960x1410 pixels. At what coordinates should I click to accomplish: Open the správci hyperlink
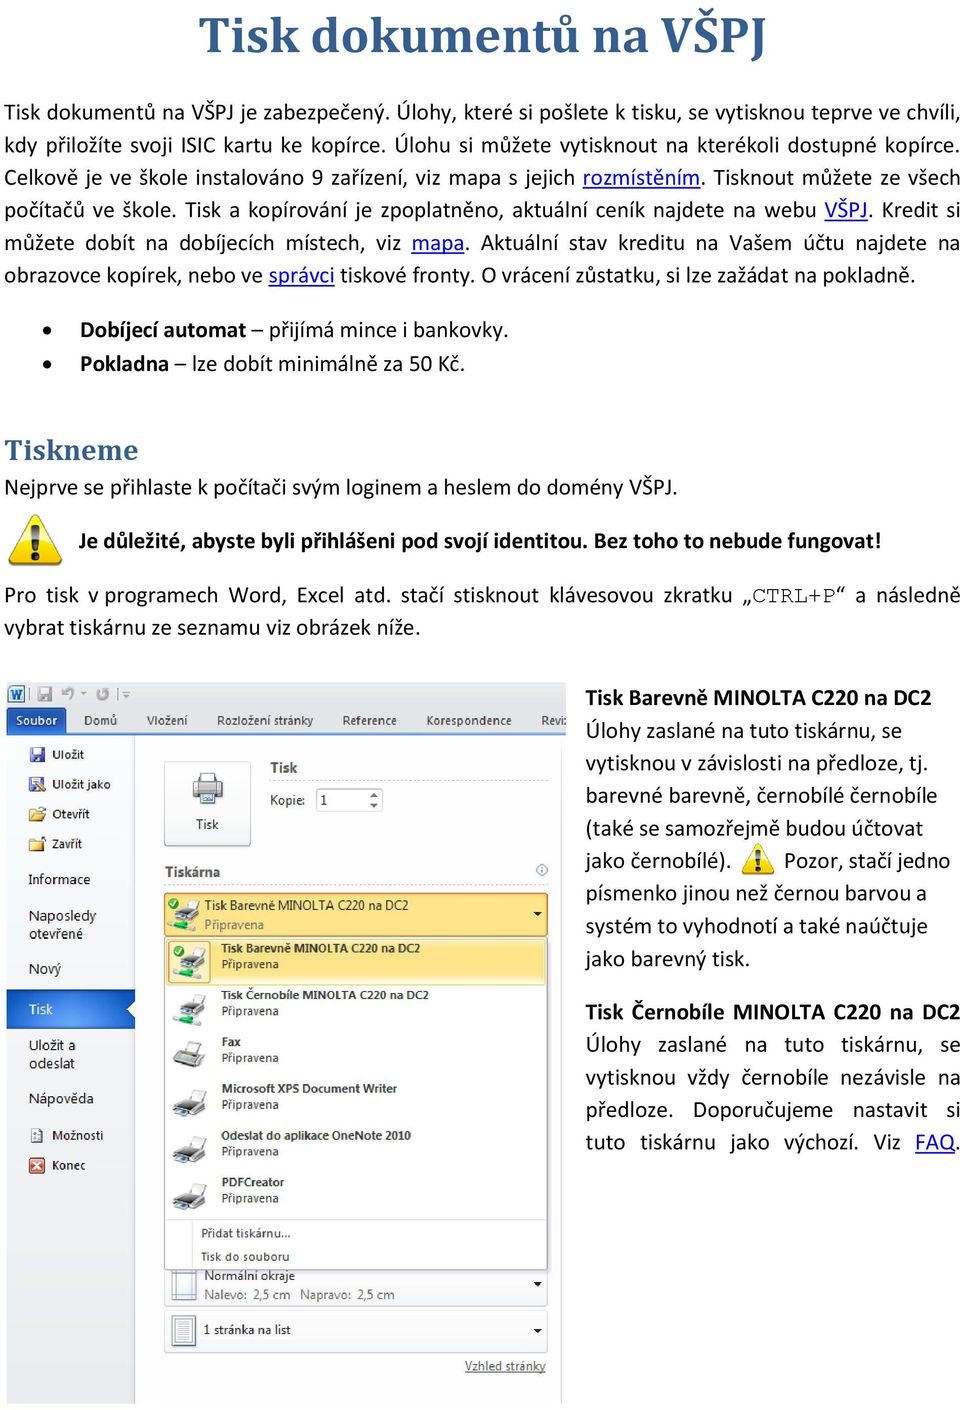(301, 275)
